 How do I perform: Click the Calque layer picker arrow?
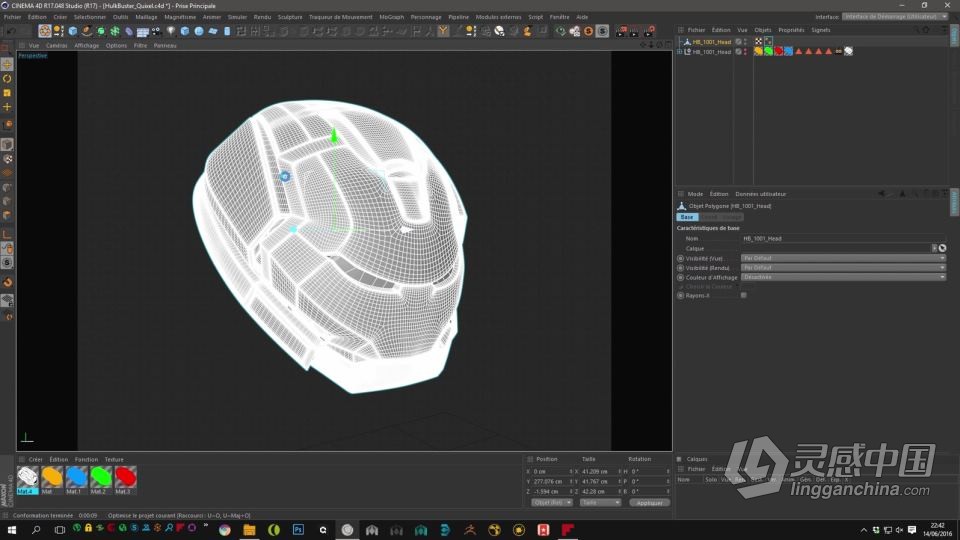point(934,248)
